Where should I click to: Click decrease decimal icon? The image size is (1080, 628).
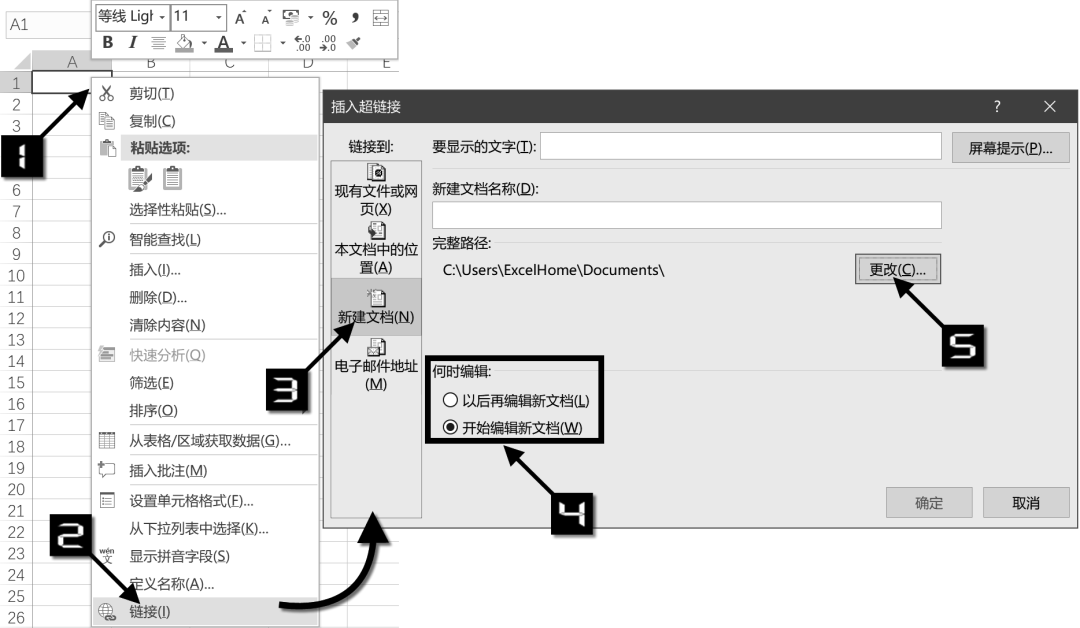[x=328, y=43]
